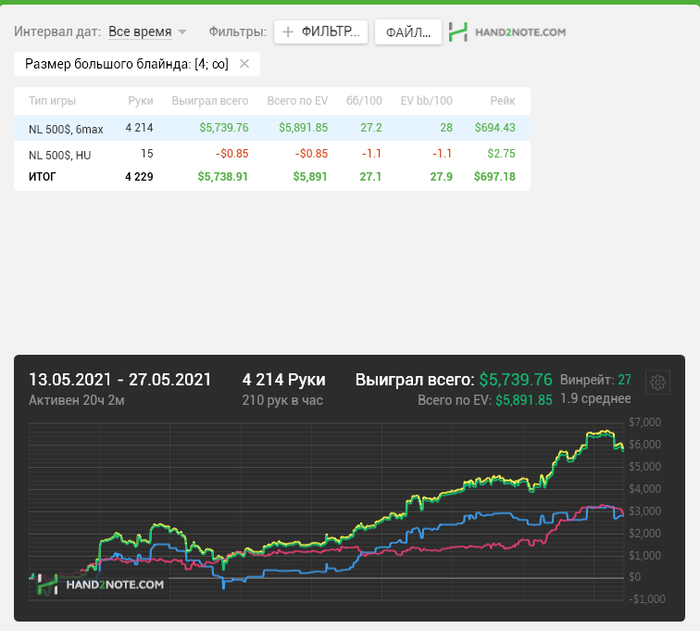This screenshot has height=641, width=700.
Task: Remove the big blind size filter chip
Action: [x=244, y=64]
